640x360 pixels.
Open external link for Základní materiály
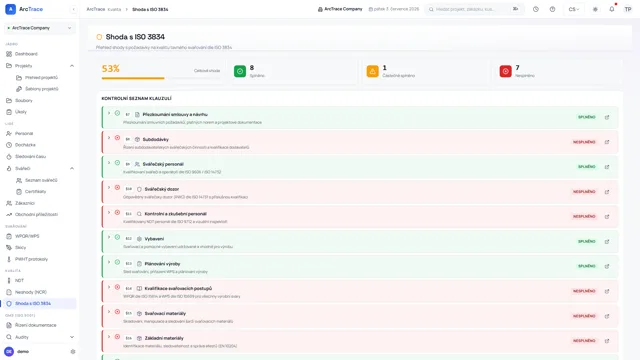click(x=607, y=341)
